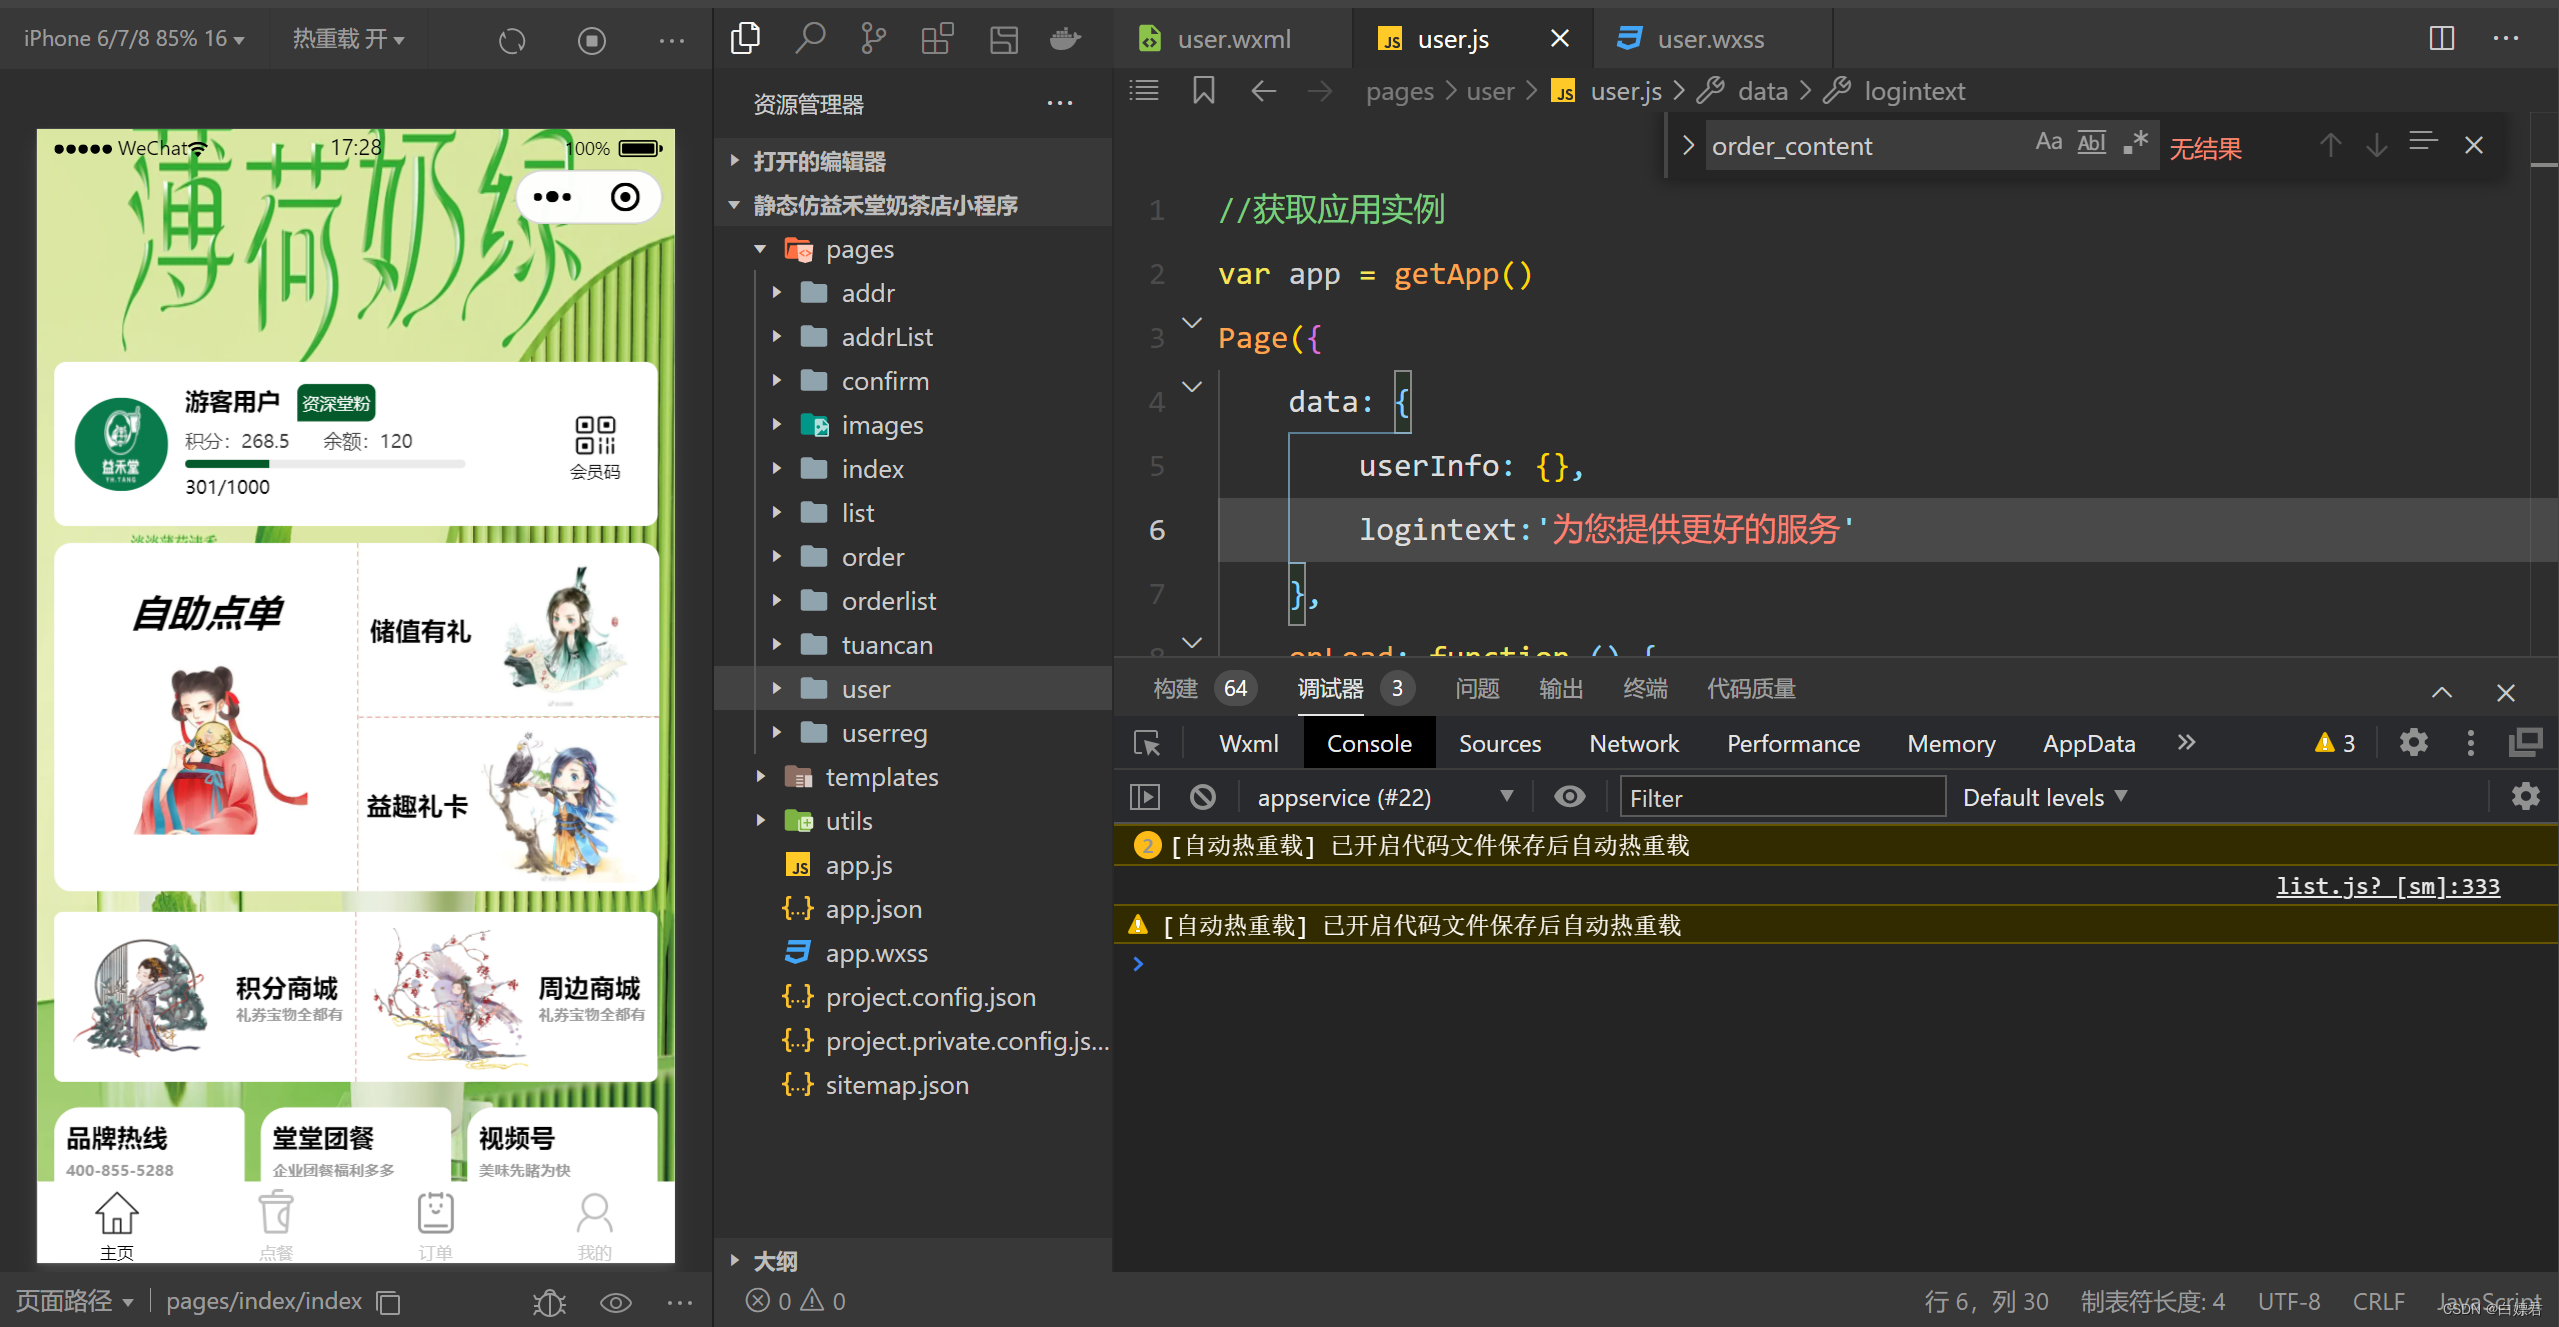Go back with the left arrow
2559x1327 pixels.
[x=1263, y=91]
